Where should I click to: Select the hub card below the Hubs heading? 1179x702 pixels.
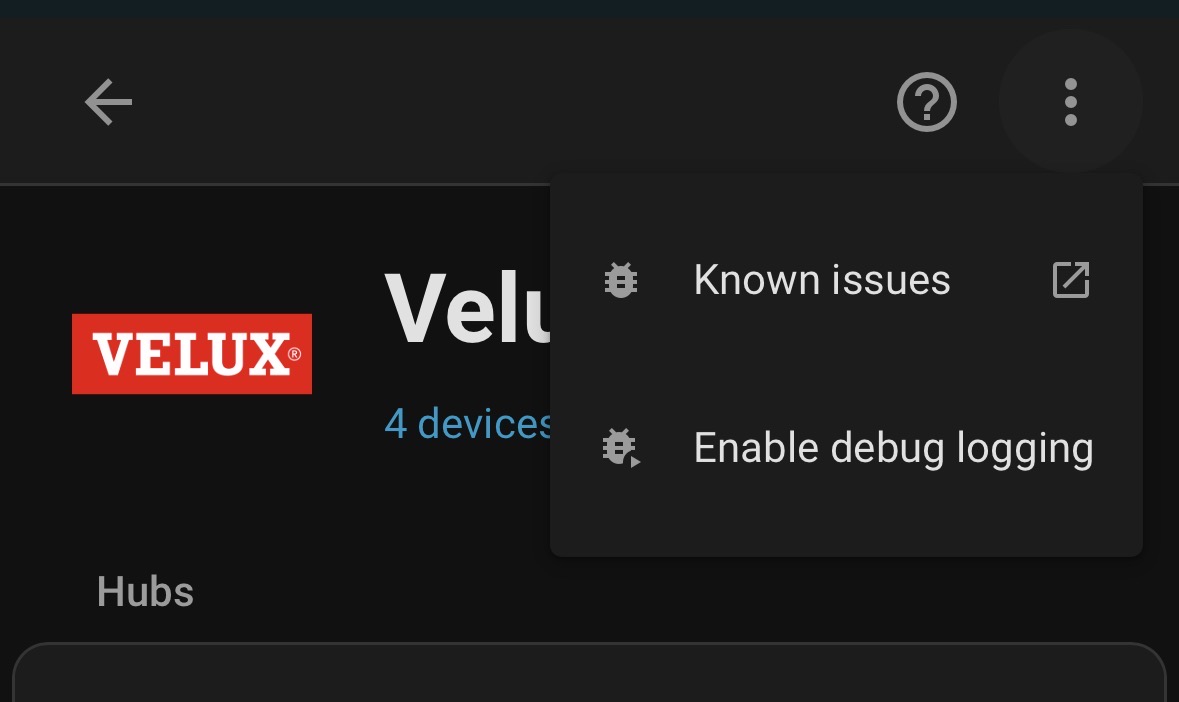coord(588,675)
